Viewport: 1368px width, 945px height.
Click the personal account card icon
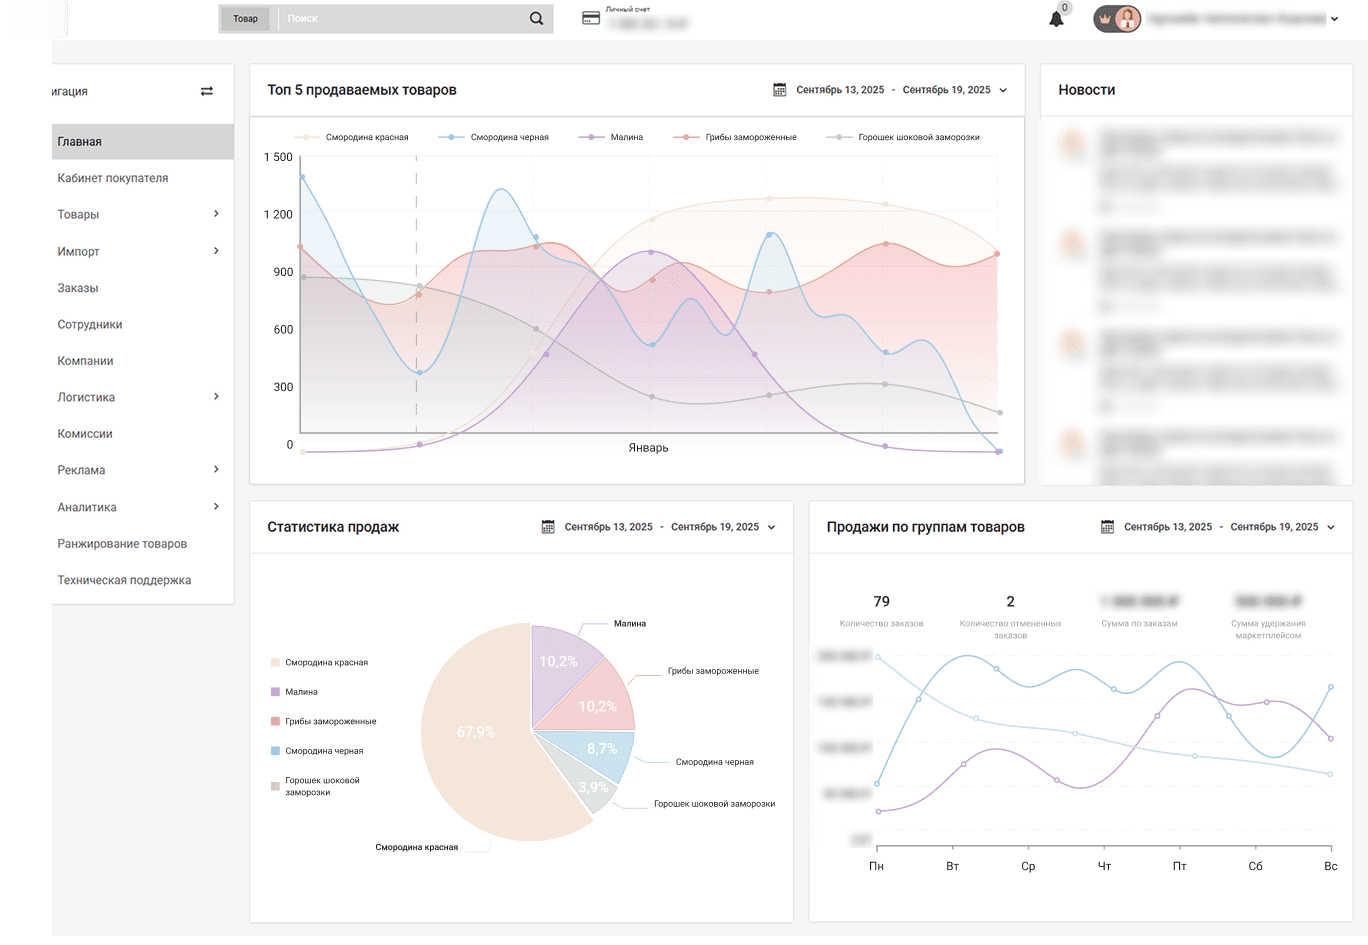click(591, 18)
